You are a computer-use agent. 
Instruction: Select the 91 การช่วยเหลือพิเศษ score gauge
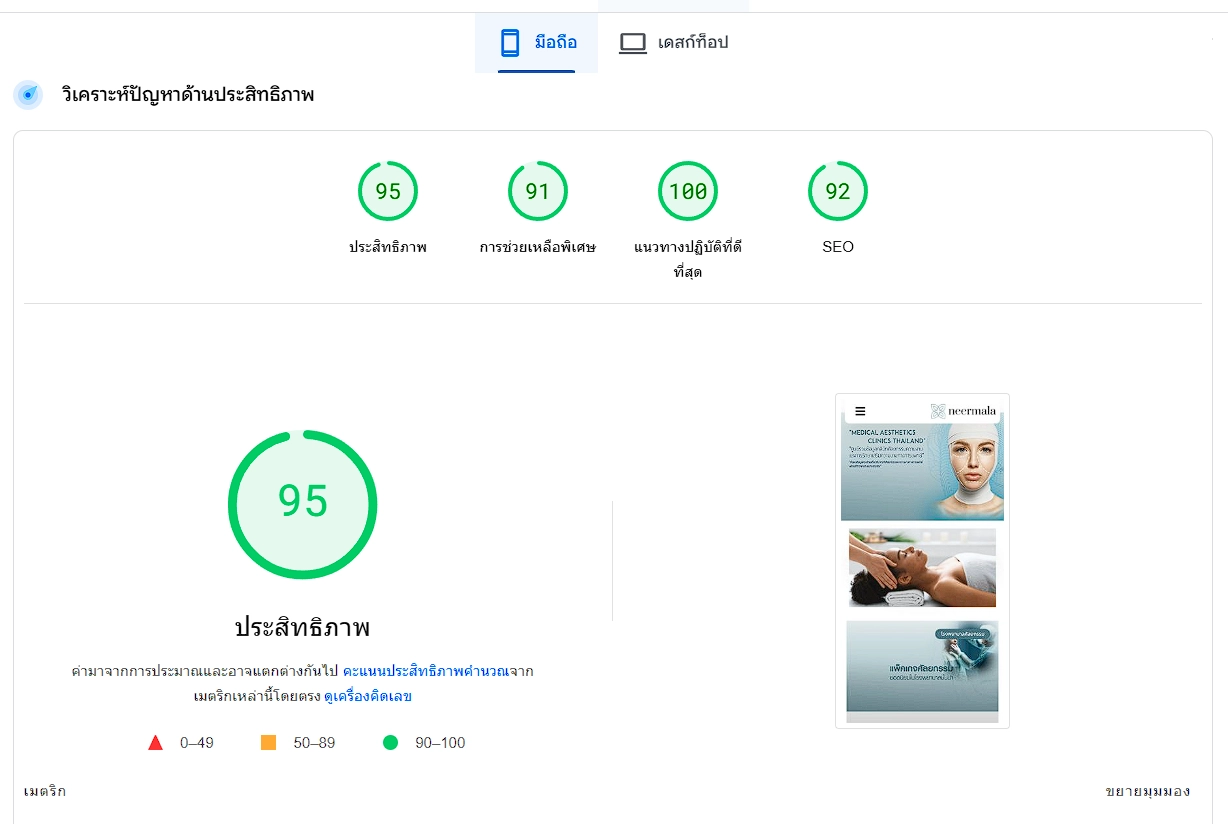(x=538, y=191)
